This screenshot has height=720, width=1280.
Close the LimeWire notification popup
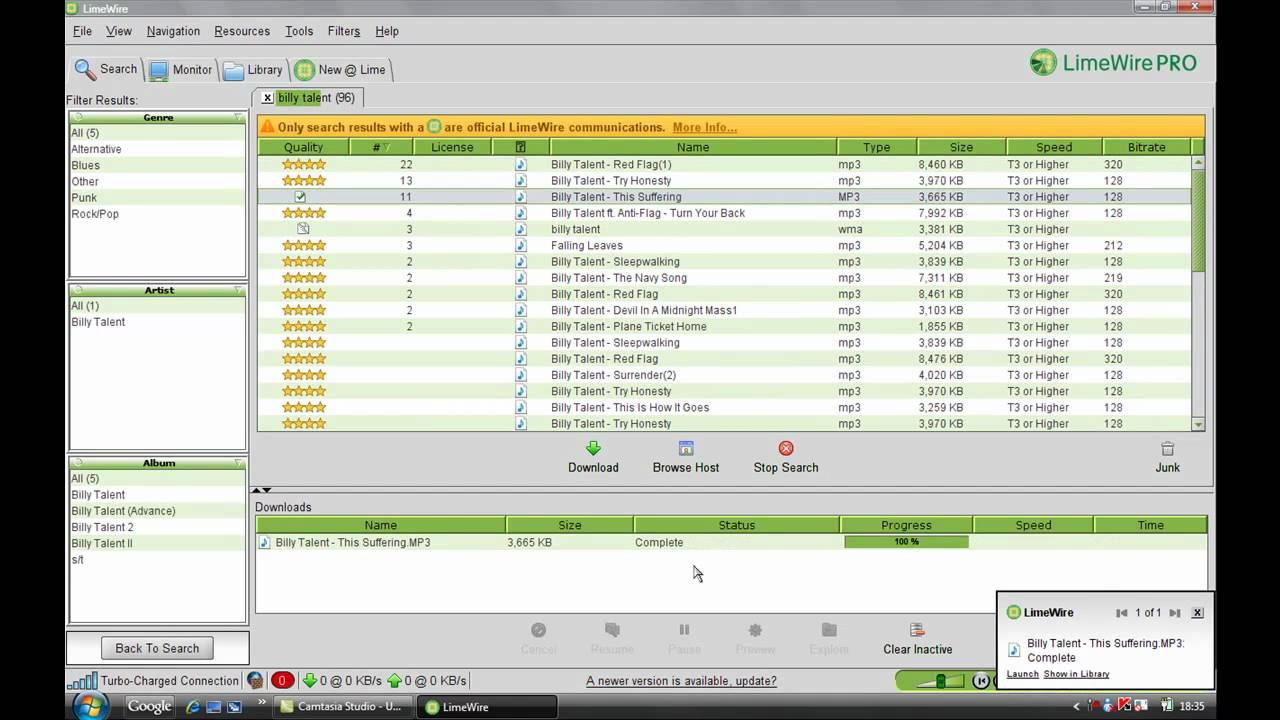tap(1197, 613)
